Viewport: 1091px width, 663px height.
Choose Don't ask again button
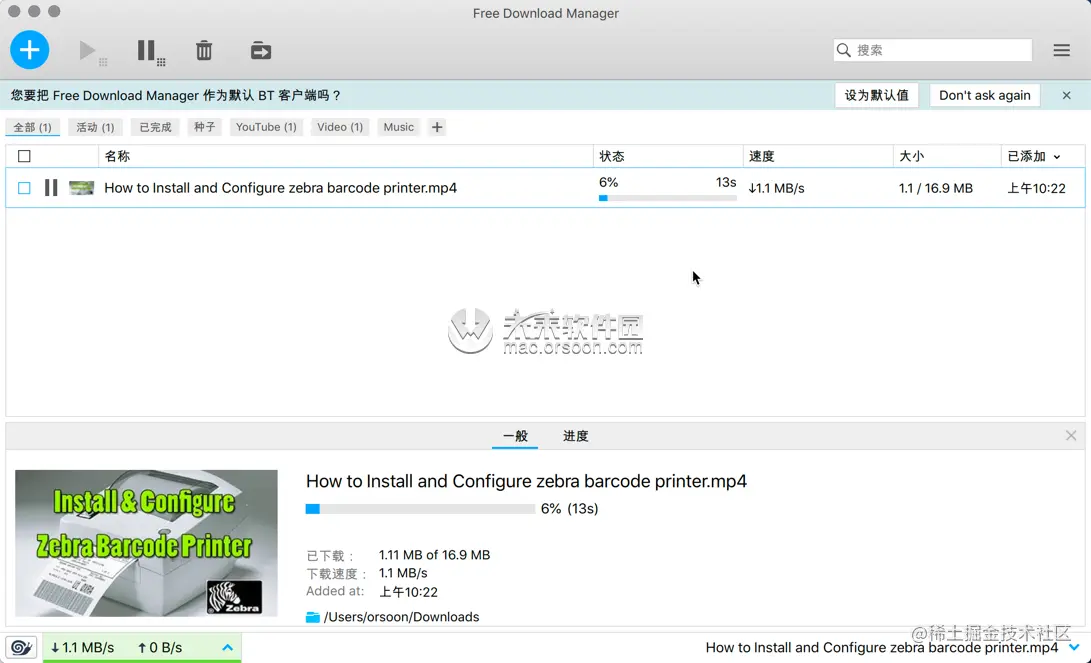click(x=985, y=95)
